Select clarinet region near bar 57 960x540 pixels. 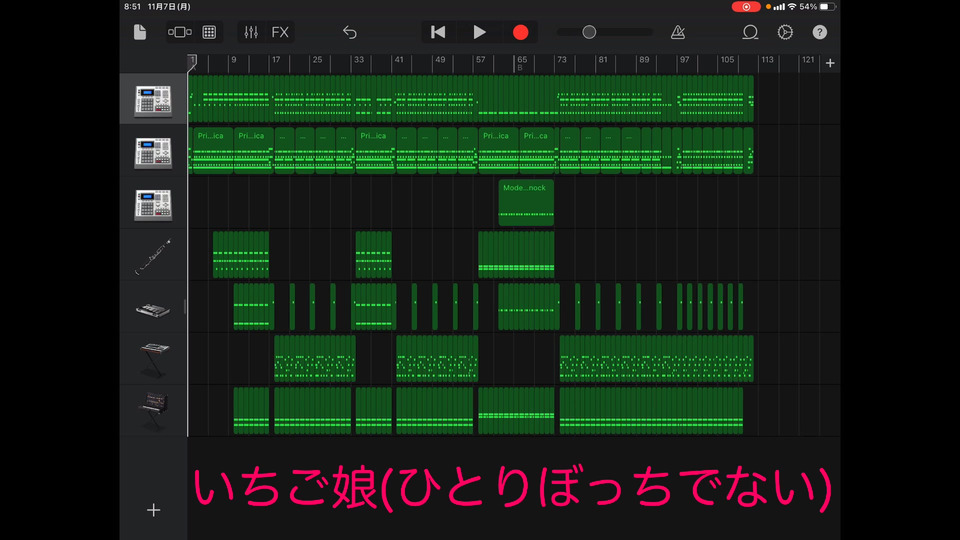[x=516, y=255]
